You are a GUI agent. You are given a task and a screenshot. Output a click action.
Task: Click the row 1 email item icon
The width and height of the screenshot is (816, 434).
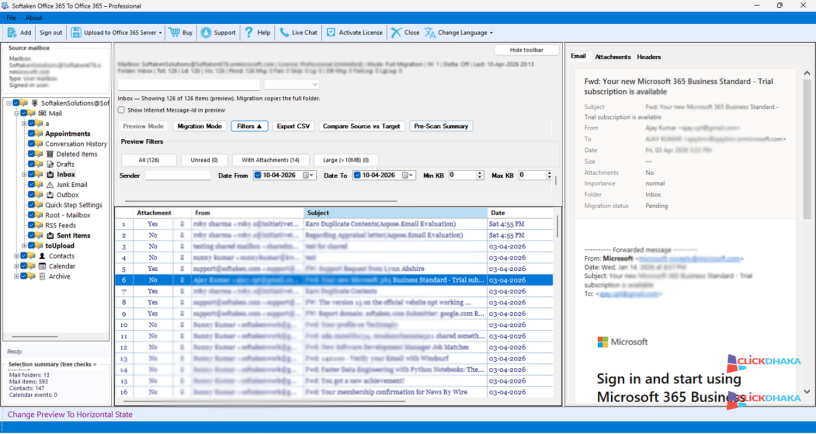pyautogui.click(x=182, y=224)
